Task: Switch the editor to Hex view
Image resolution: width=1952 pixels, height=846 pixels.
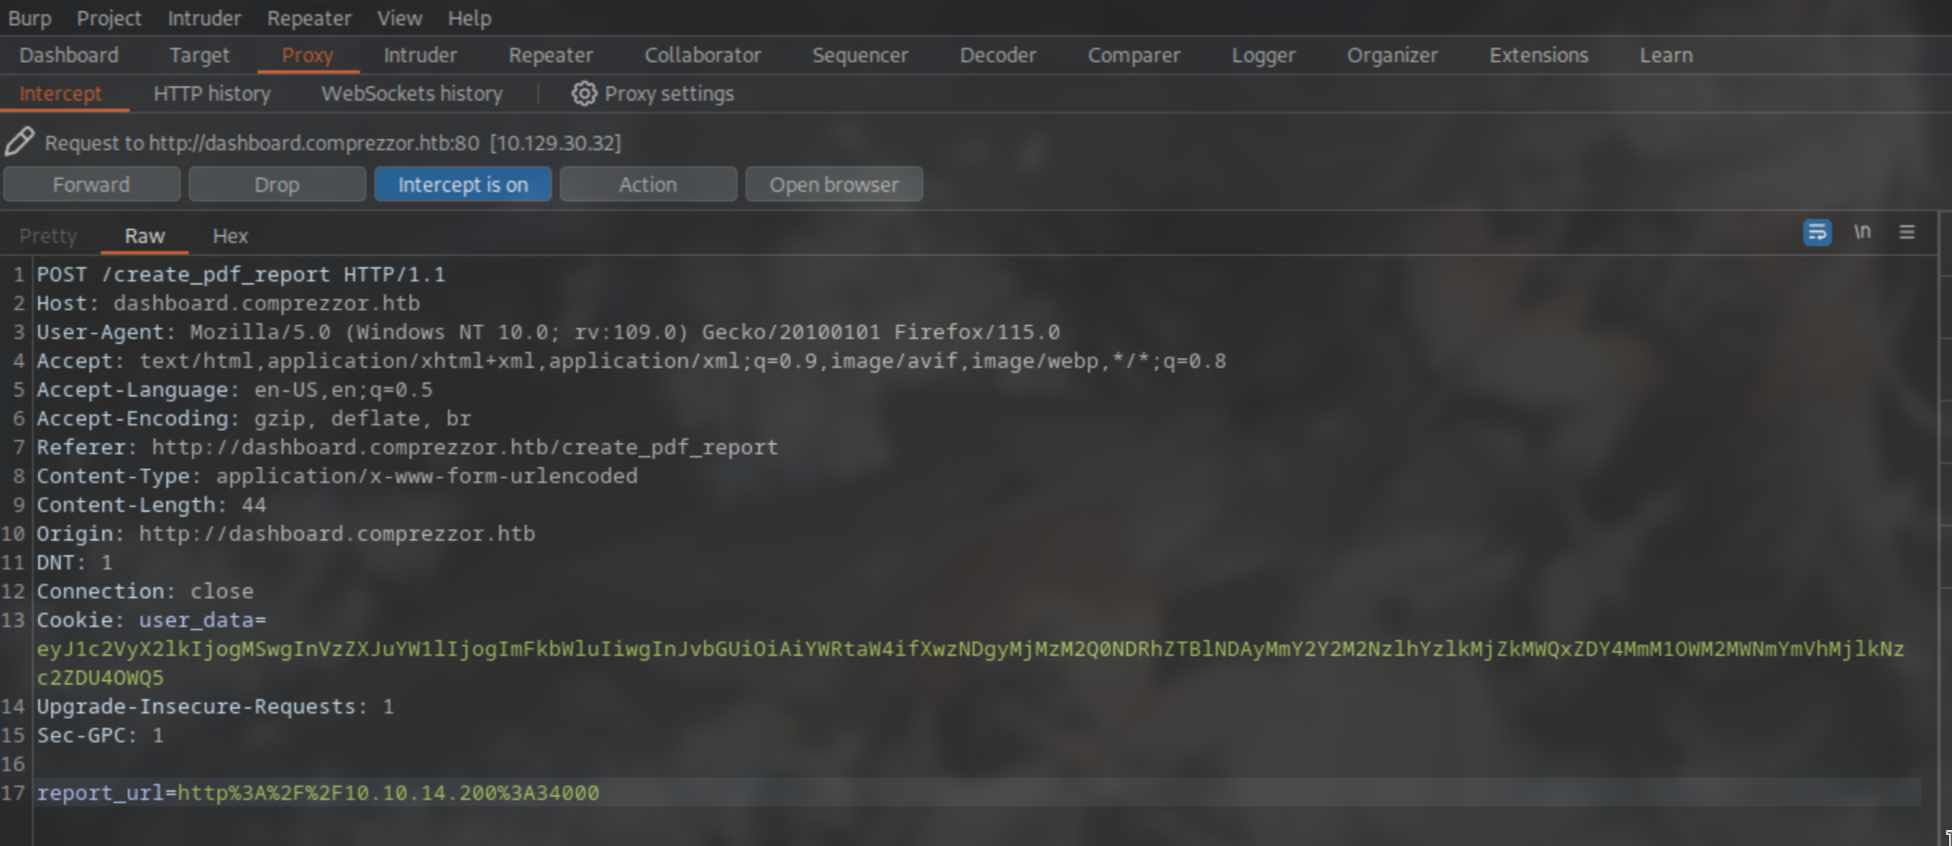Action: [230, 236]
